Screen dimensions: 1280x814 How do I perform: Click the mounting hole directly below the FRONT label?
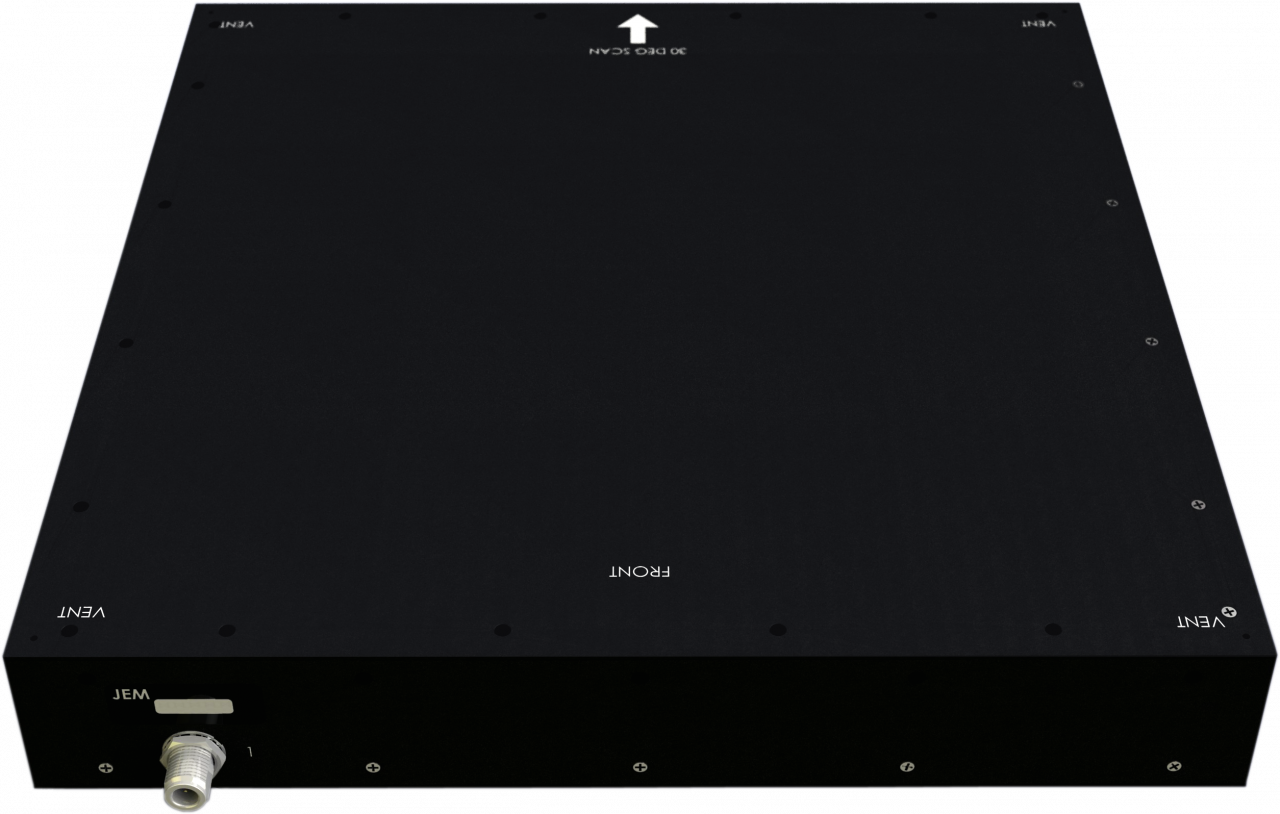point(502,630)
